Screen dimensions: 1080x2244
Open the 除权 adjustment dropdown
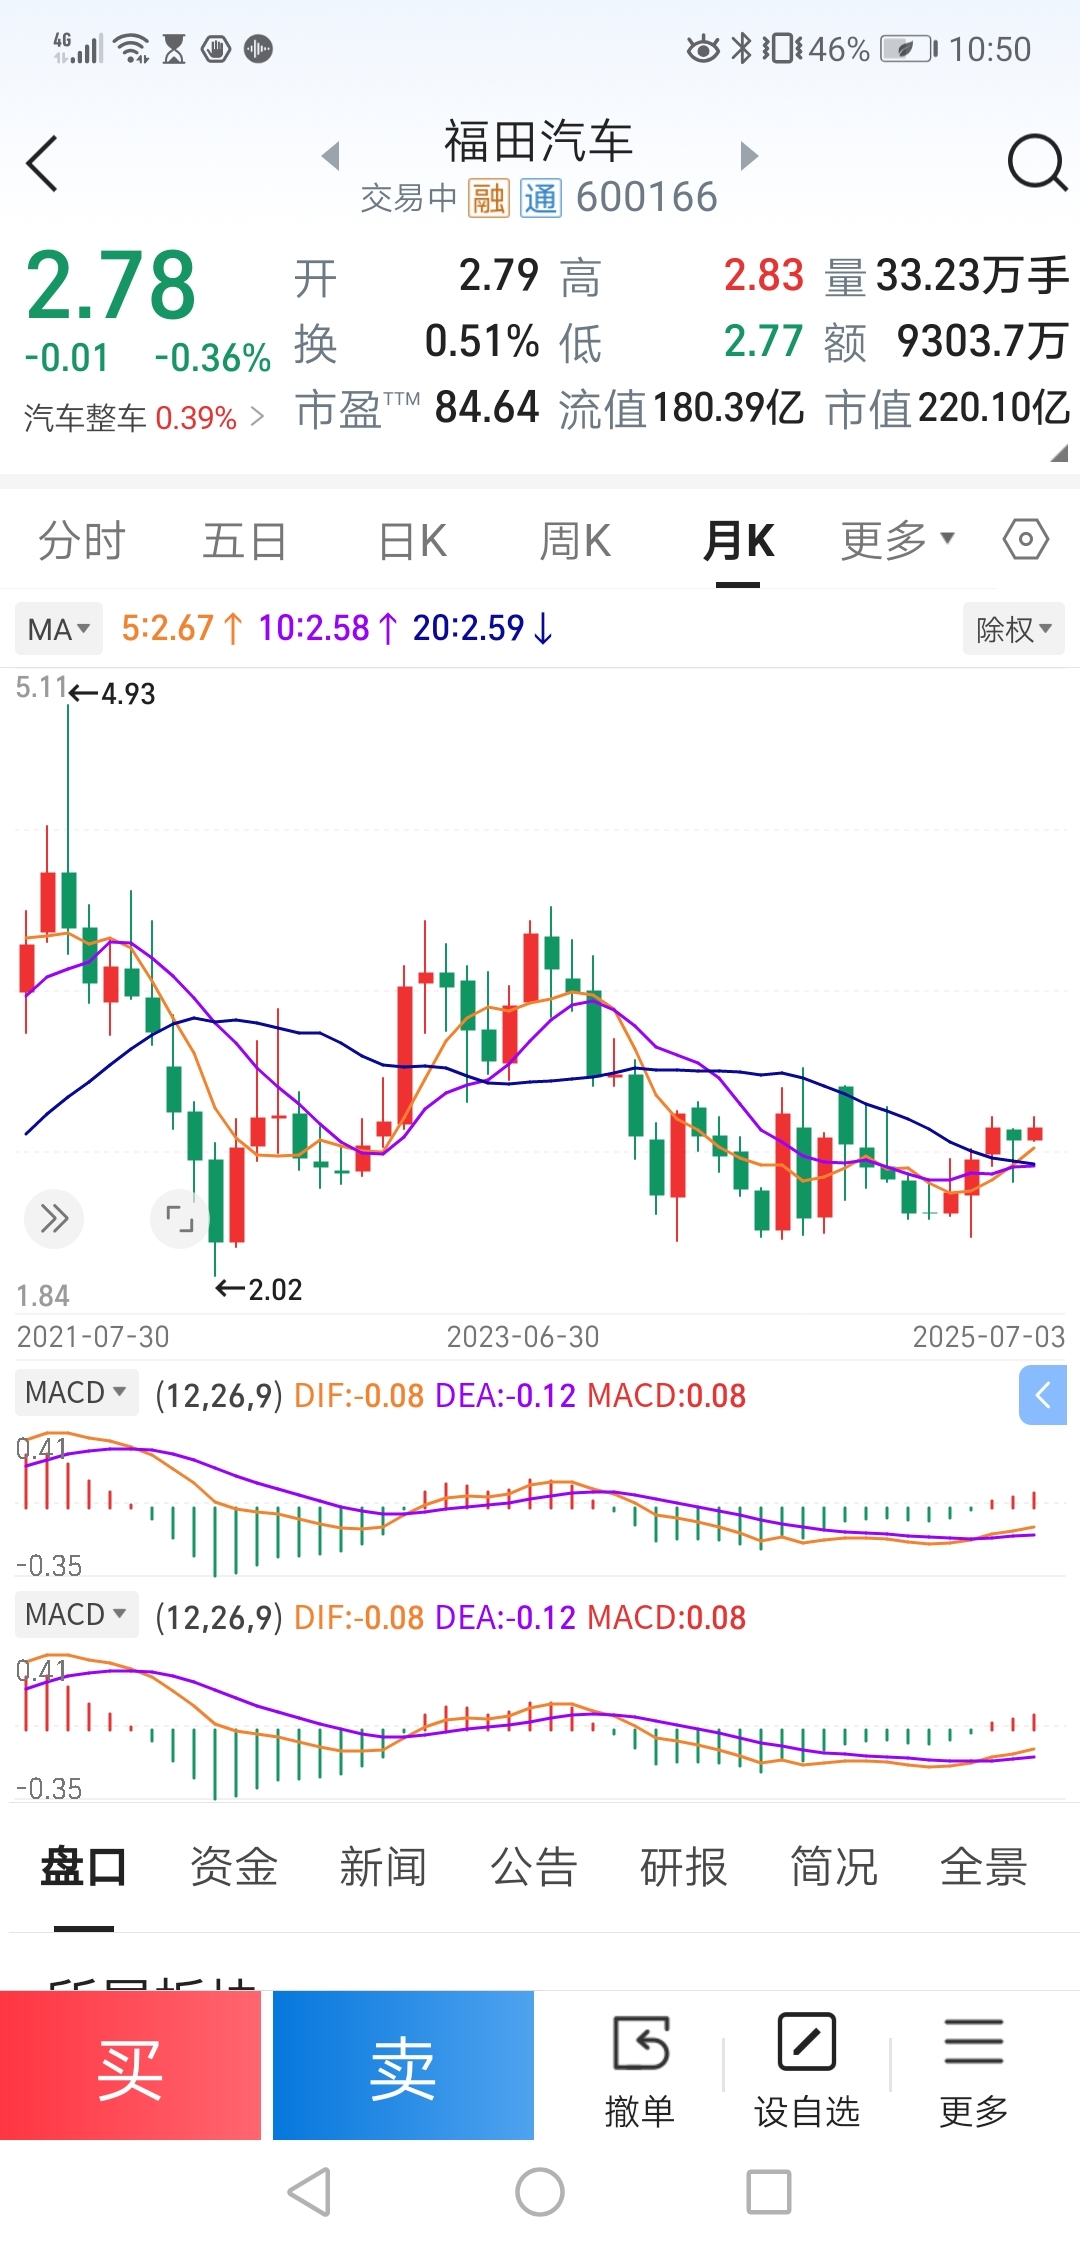click(1013, 629)
